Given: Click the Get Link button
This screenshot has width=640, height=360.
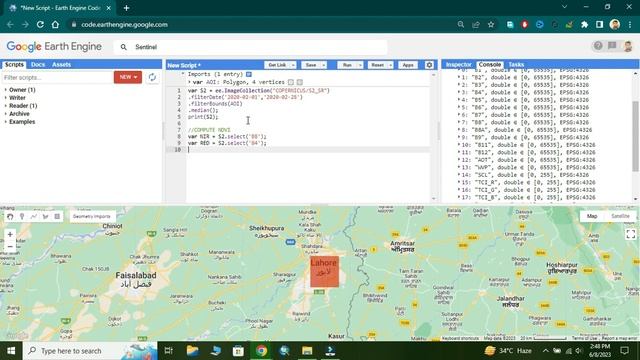Looking at the screenshot, I should coord(277,65).
